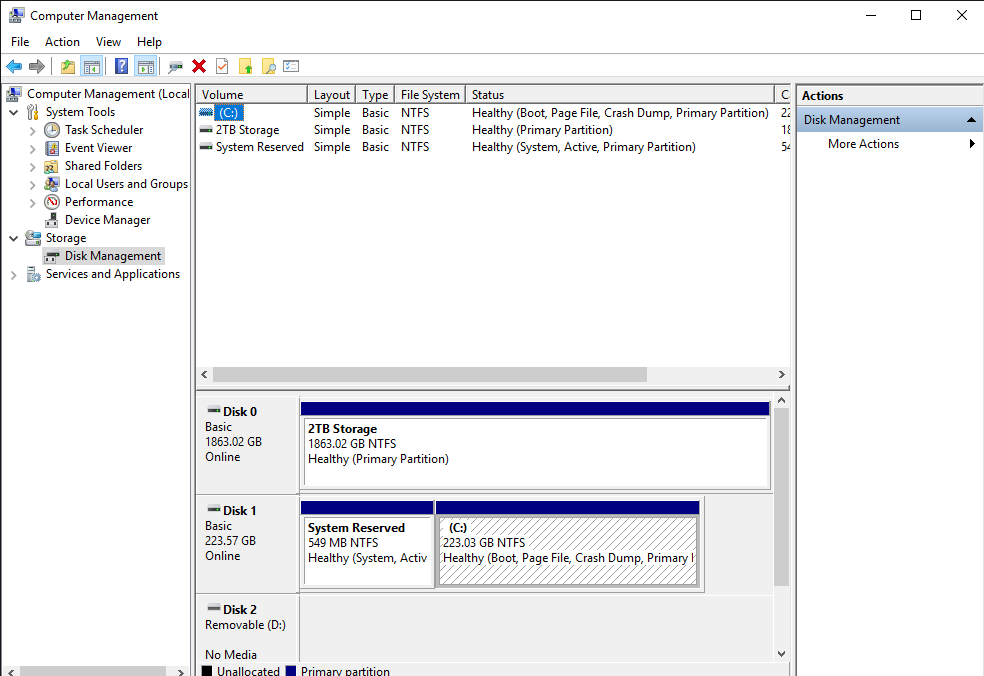Screen dimensions: 984x676
Task: Click the volume list scroll right arrow
Action: pos(781,375)
